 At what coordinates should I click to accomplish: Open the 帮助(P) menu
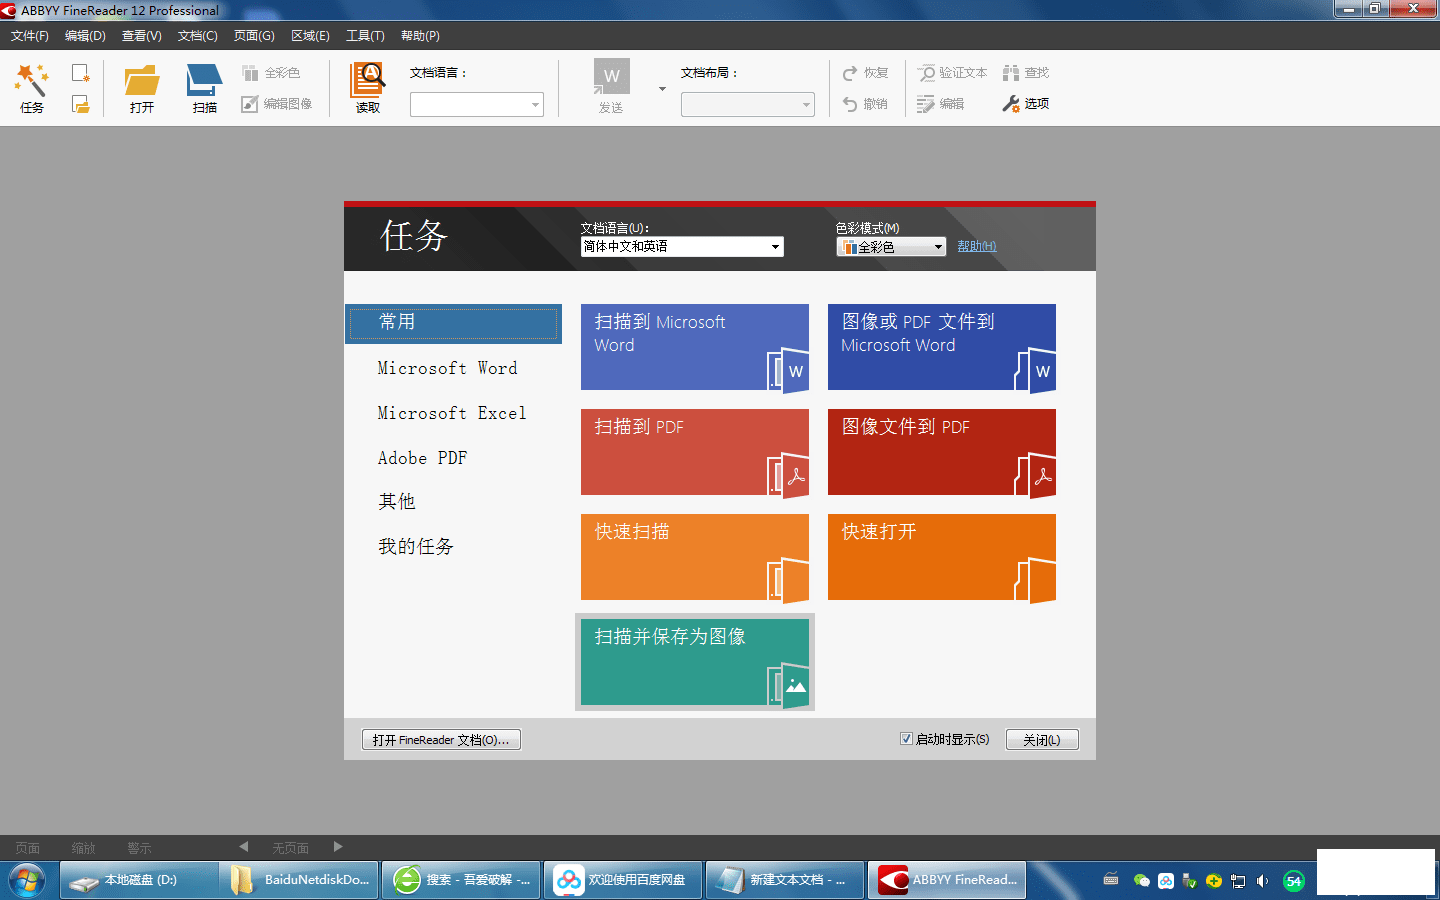(x=420, y=36)
